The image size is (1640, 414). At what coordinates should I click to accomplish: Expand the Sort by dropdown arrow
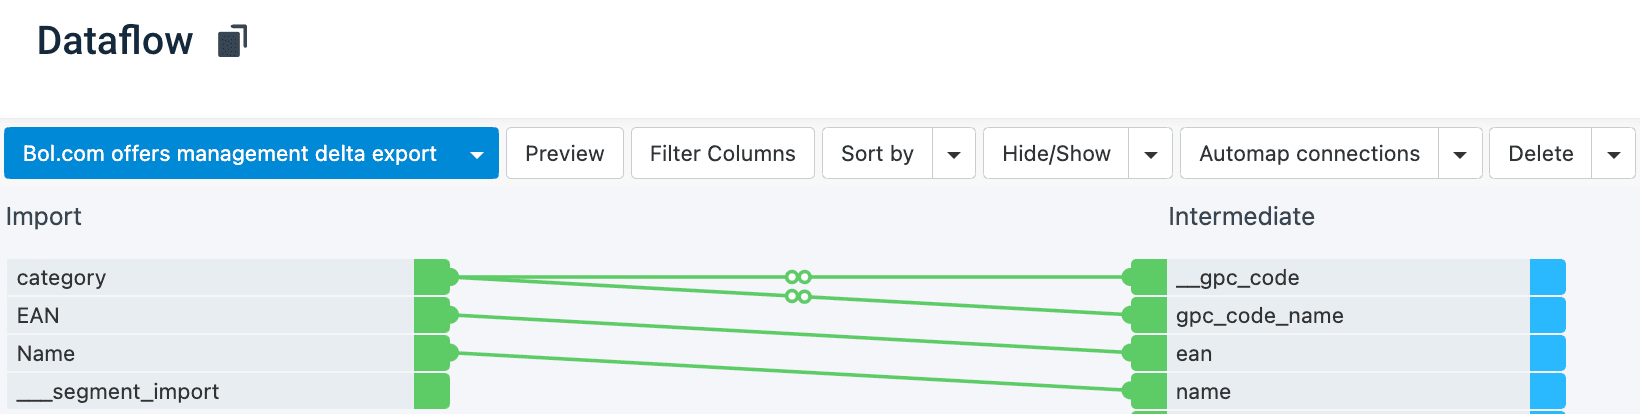pos(954,154)
